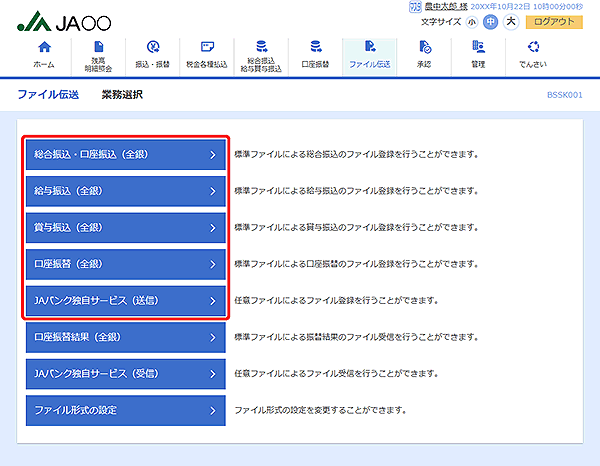Open 総合振込 給与賞与振込 navigation item

pos(261,57)
